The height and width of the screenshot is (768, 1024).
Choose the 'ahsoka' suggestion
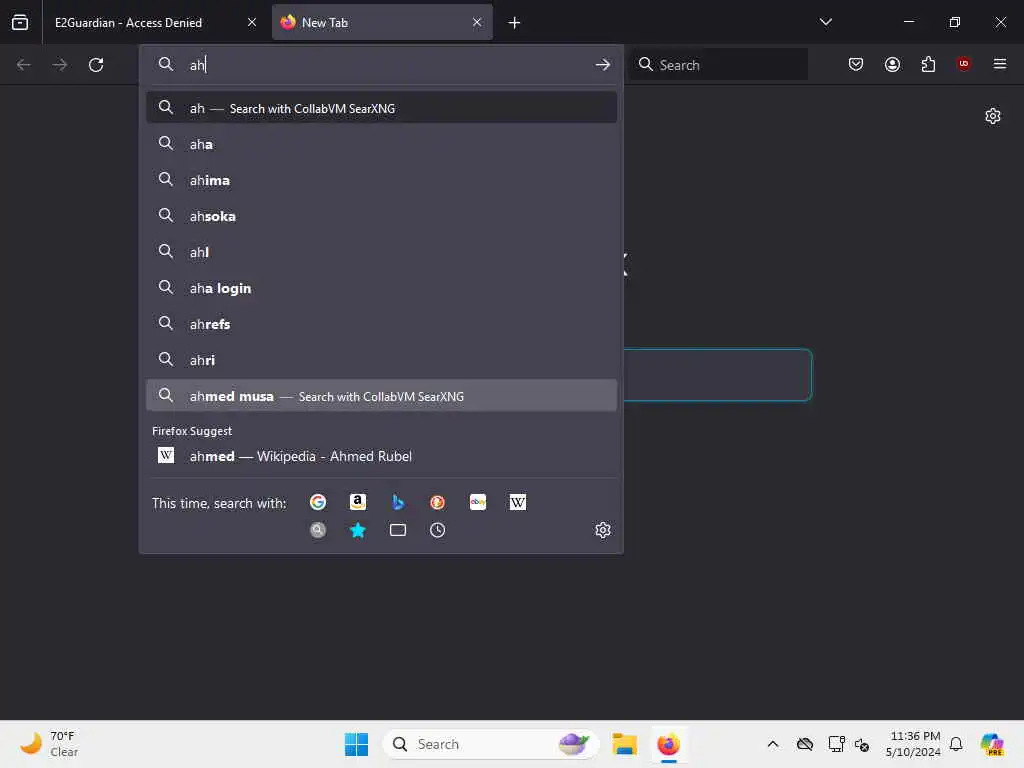pyautogui.click(x=381, y=216)
